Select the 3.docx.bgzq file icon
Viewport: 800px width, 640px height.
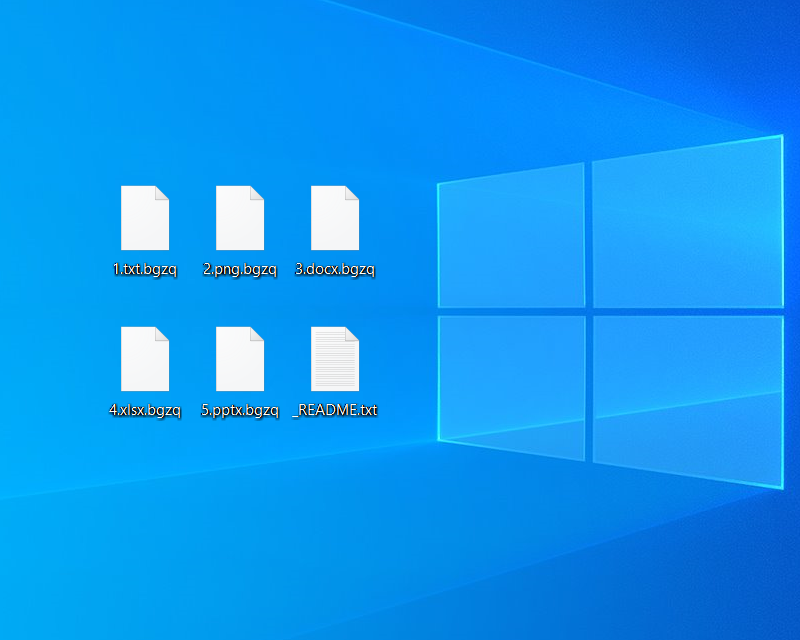334,218
